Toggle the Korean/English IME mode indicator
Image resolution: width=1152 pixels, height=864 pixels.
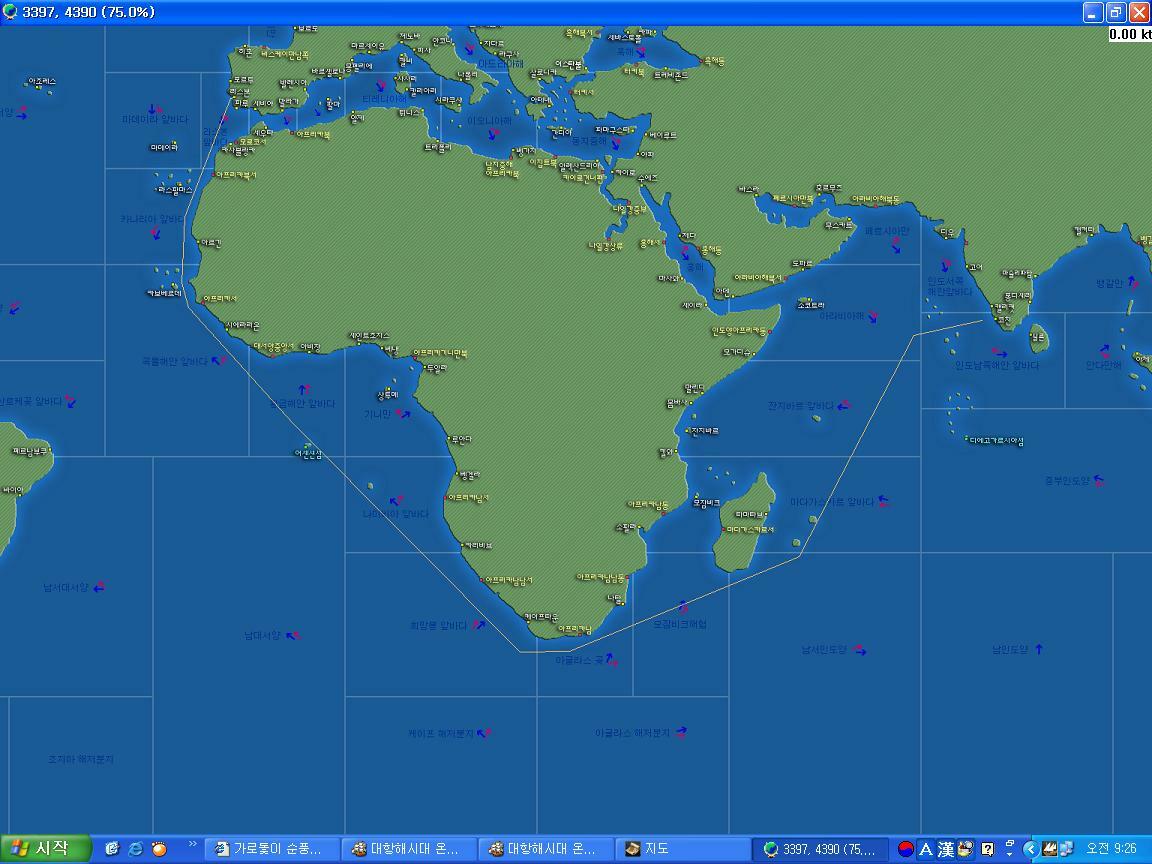click(x=925, y=849)
